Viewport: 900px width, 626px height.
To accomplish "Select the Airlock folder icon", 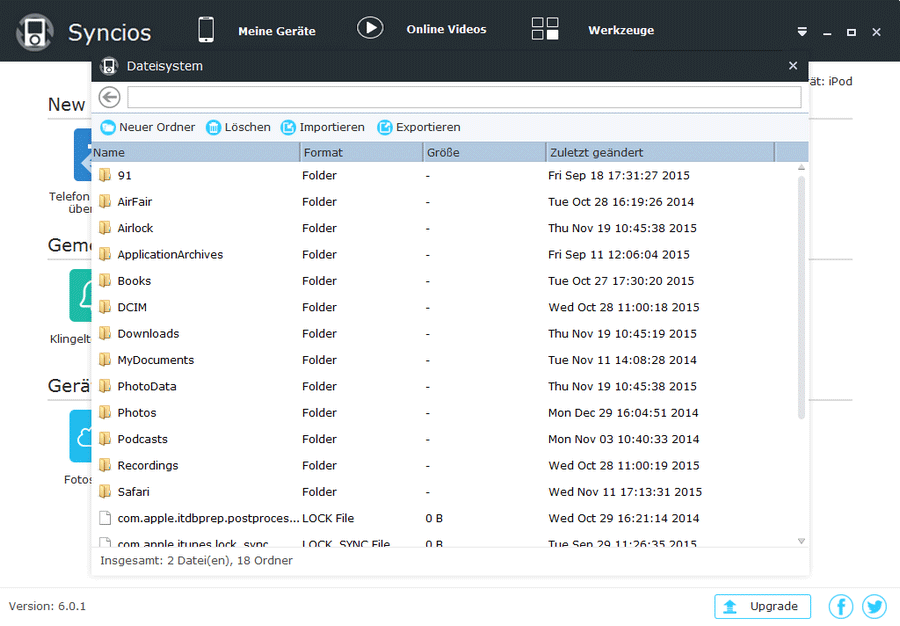I will pyautogui.click(x=104, y=228).
